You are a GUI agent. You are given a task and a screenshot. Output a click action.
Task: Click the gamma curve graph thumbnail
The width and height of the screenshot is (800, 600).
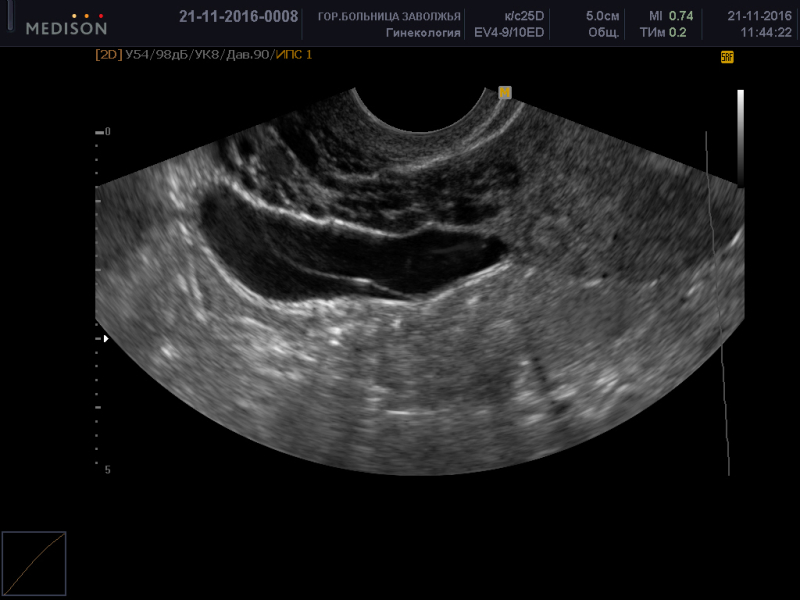point(34,563)
